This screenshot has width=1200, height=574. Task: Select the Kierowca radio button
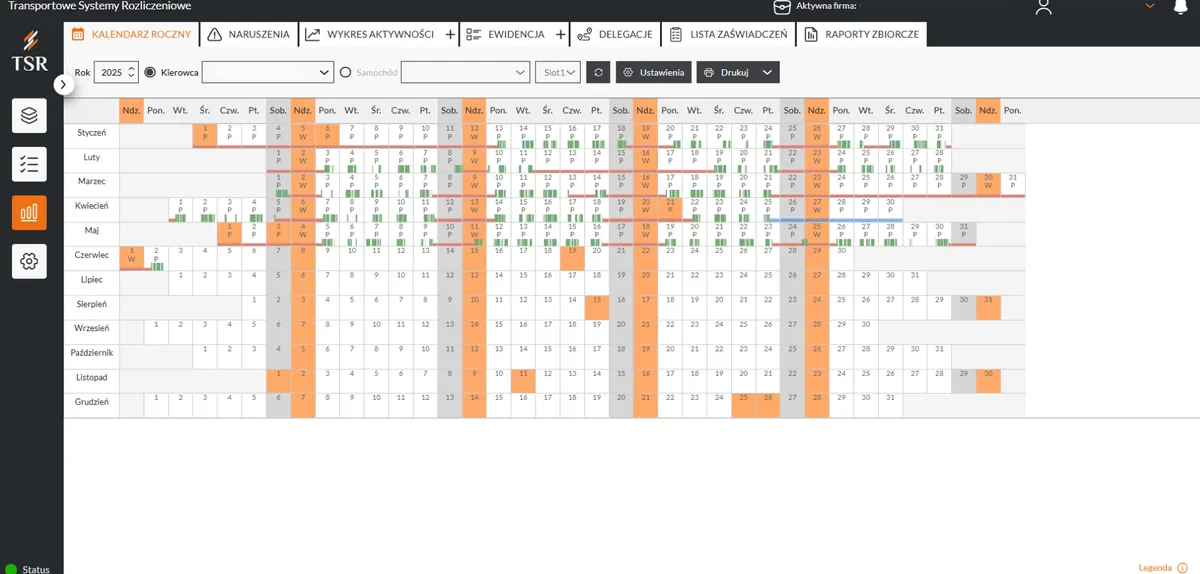151,72
